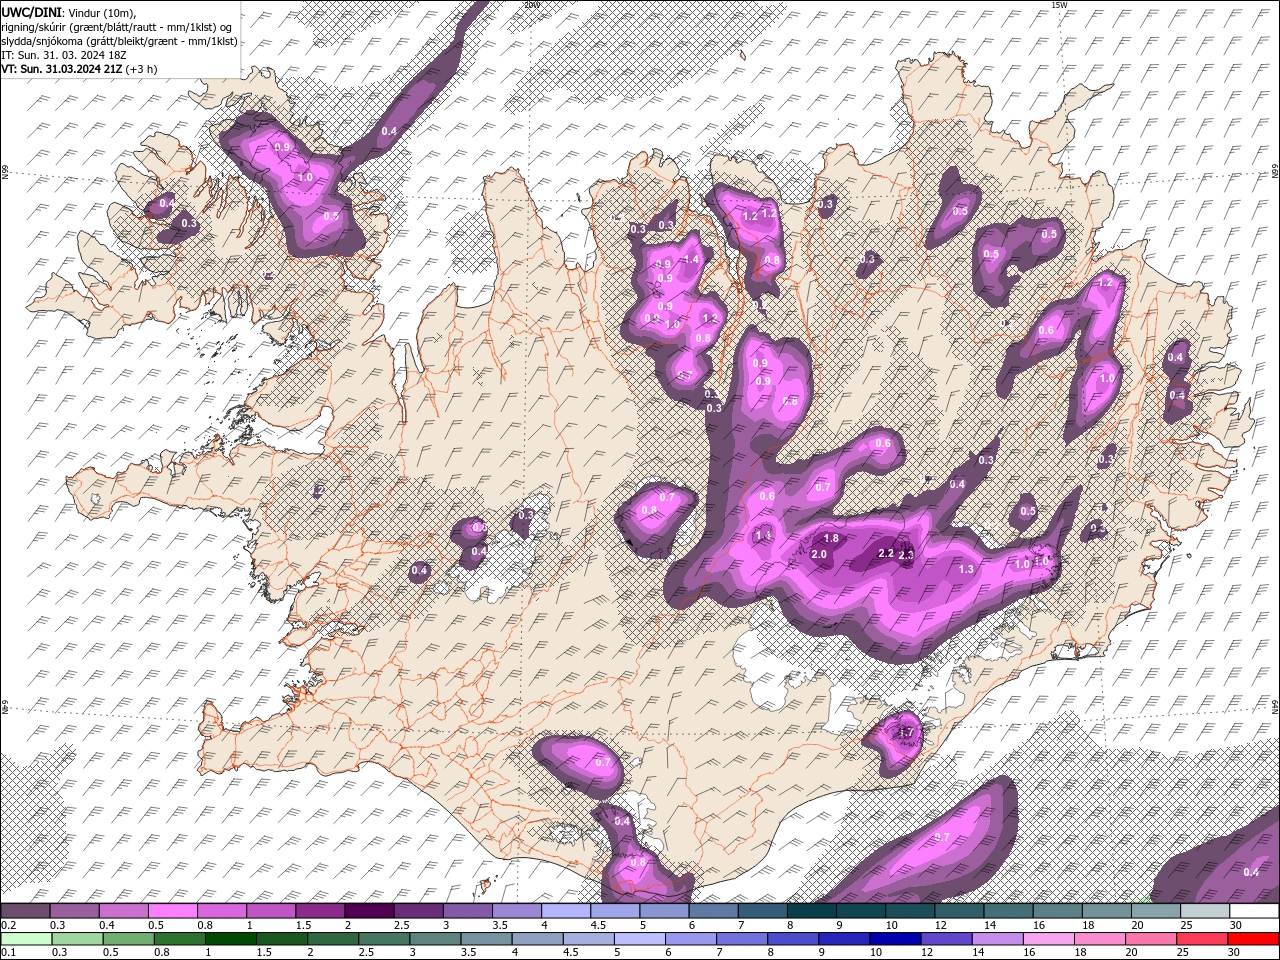Click the darkest green swatch between 1 and 1.5, bottom row
The image size is (1280, 960).
point(230,938)
